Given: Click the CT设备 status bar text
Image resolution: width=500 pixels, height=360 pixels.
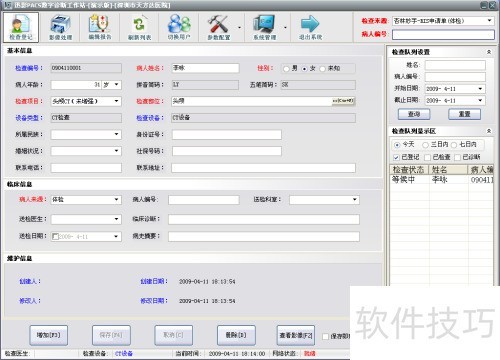Looking at the screenshot, I should point(124,353).
